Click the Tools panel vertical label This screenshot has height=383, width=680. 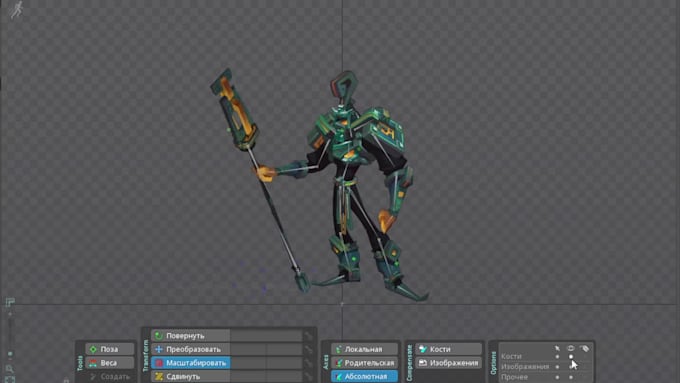[80, 363]
